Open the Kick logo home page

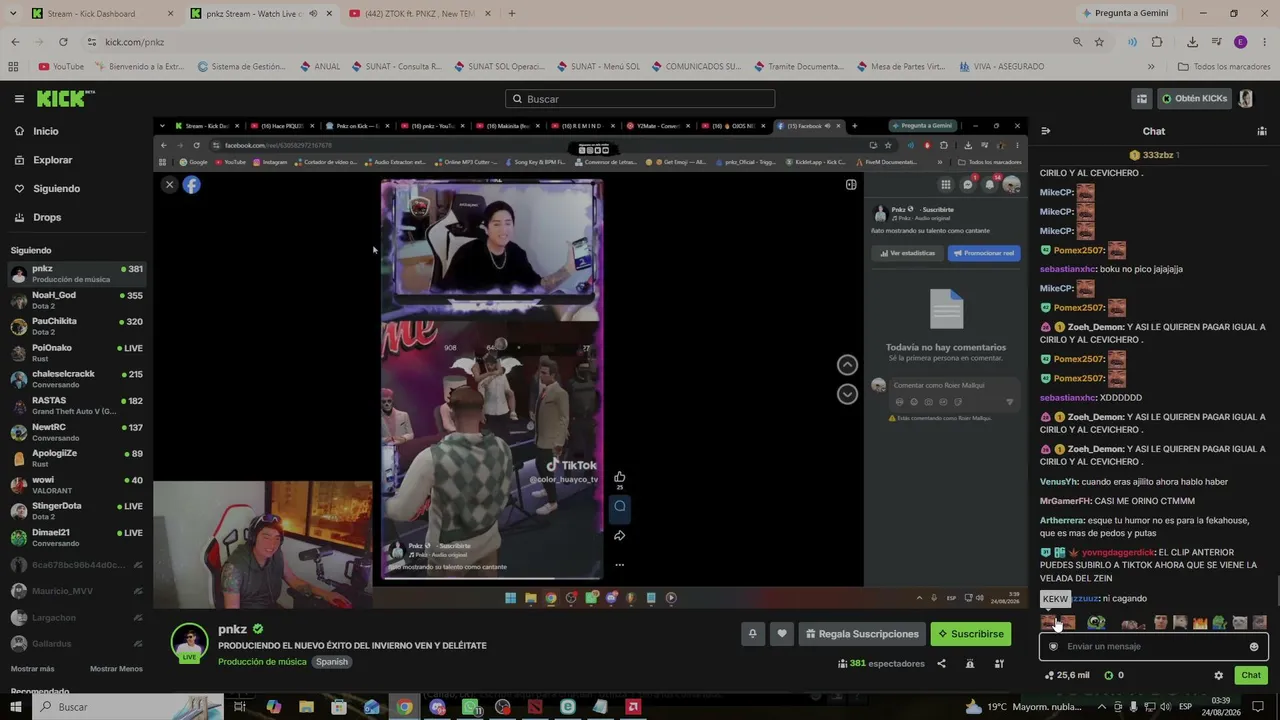click(65, 99)
